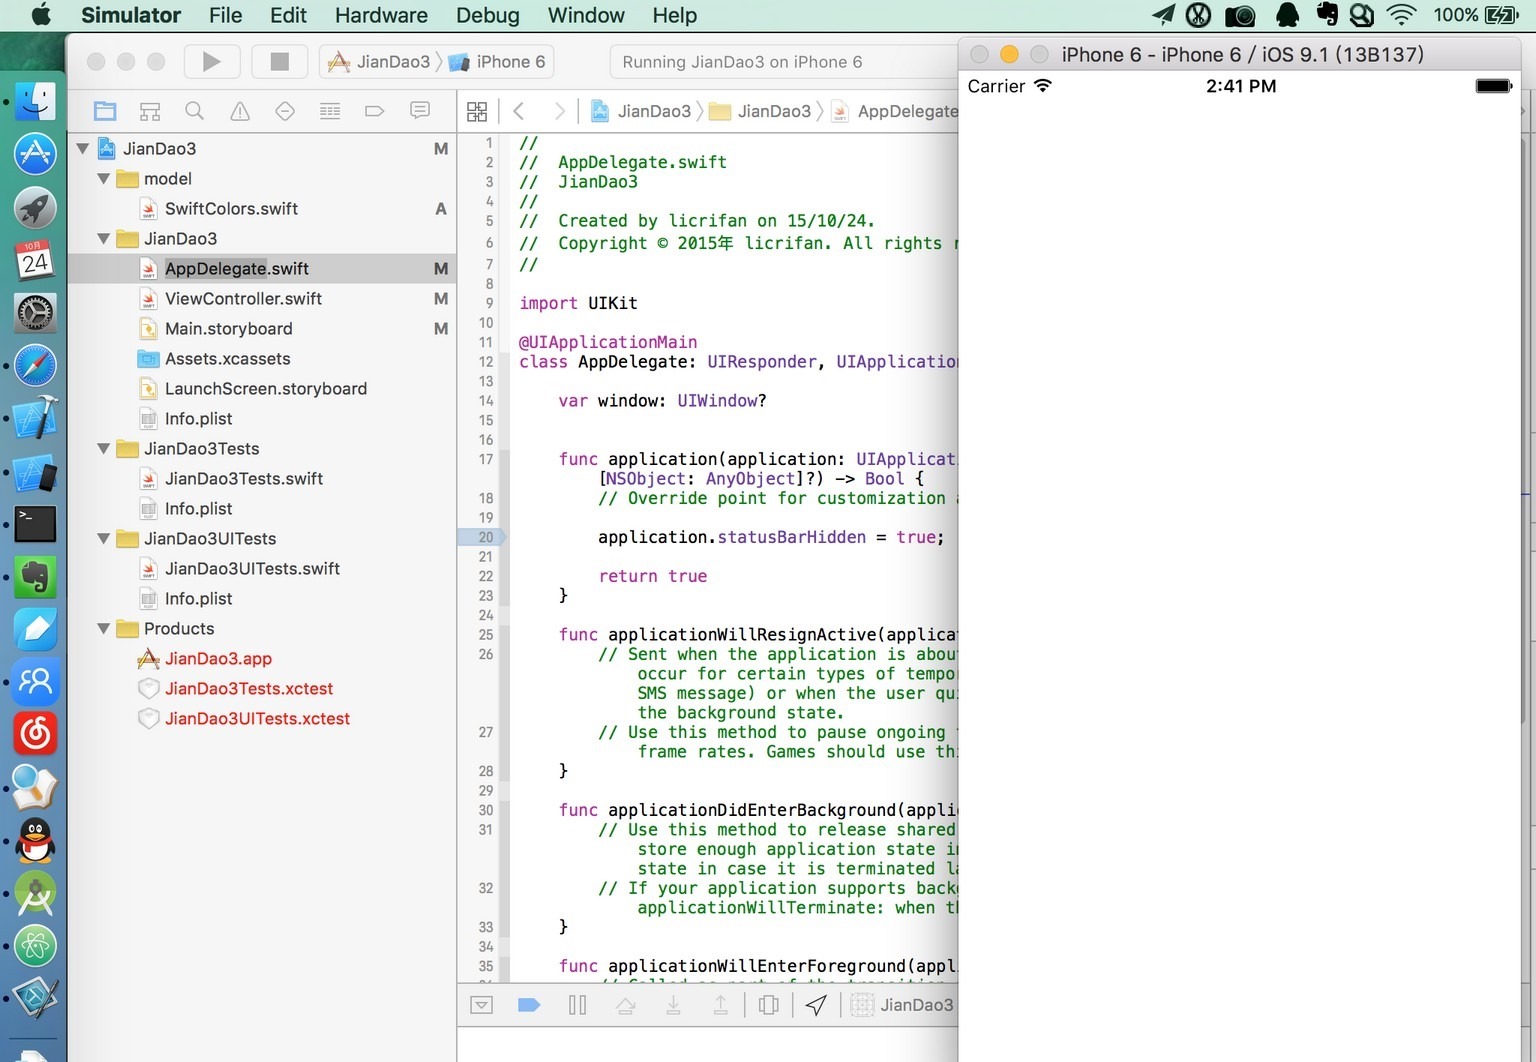Open the Project navigator folder icon
This screenshot has height=1062, width=1536.
point(105,111)
